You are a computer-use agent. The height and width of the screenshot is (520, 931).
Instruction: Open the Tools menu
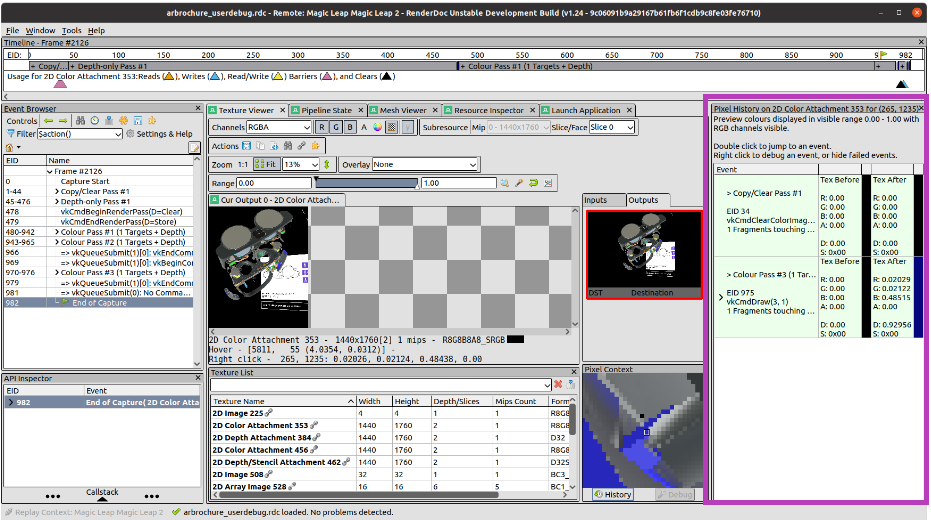[71, 31]
